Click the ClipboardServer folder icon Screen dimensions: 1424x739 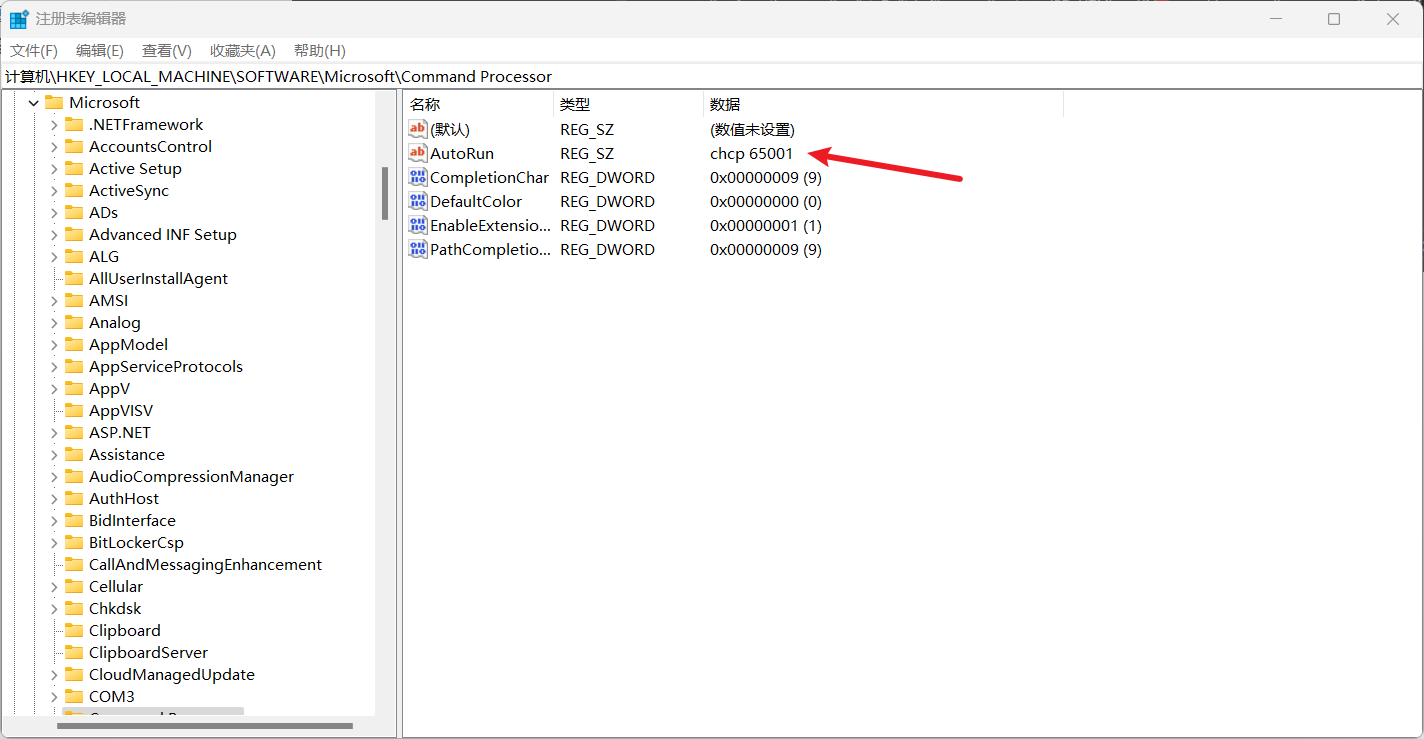tap(74, 653)
